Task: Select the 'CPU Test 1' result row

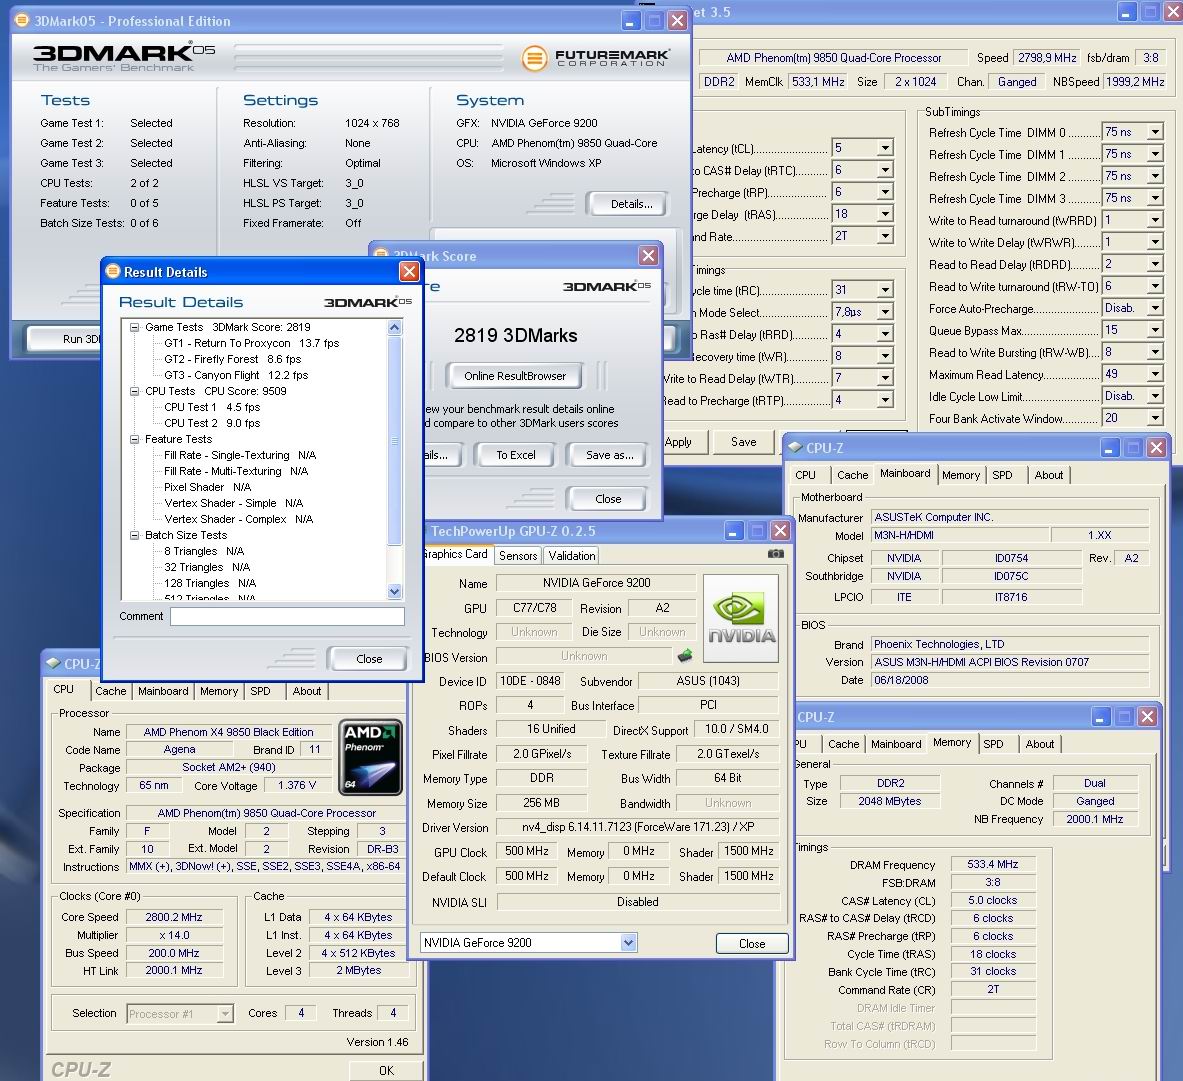Action: 212,407
